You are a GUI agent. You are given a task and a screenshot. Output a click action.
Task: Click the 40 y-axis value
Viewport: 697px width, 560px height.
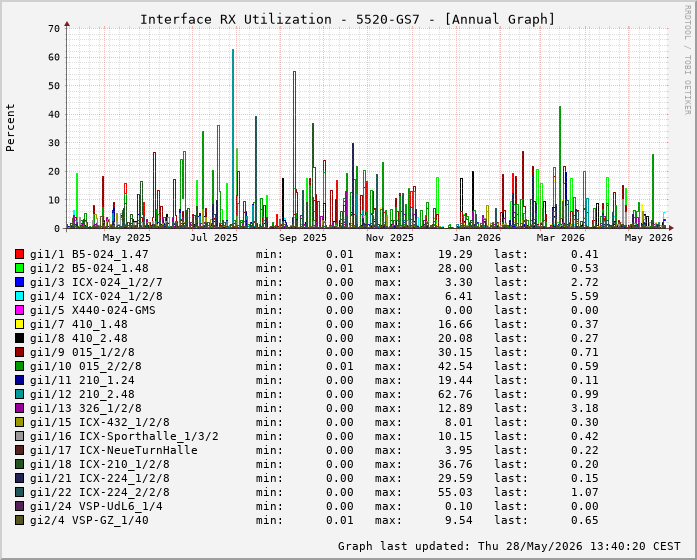point(54,114)
